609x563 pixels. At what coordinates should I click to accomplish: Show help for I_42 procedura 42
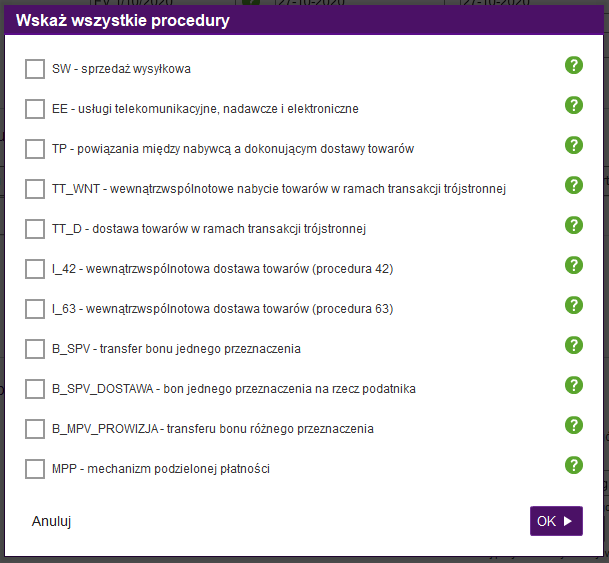(574, 265)
